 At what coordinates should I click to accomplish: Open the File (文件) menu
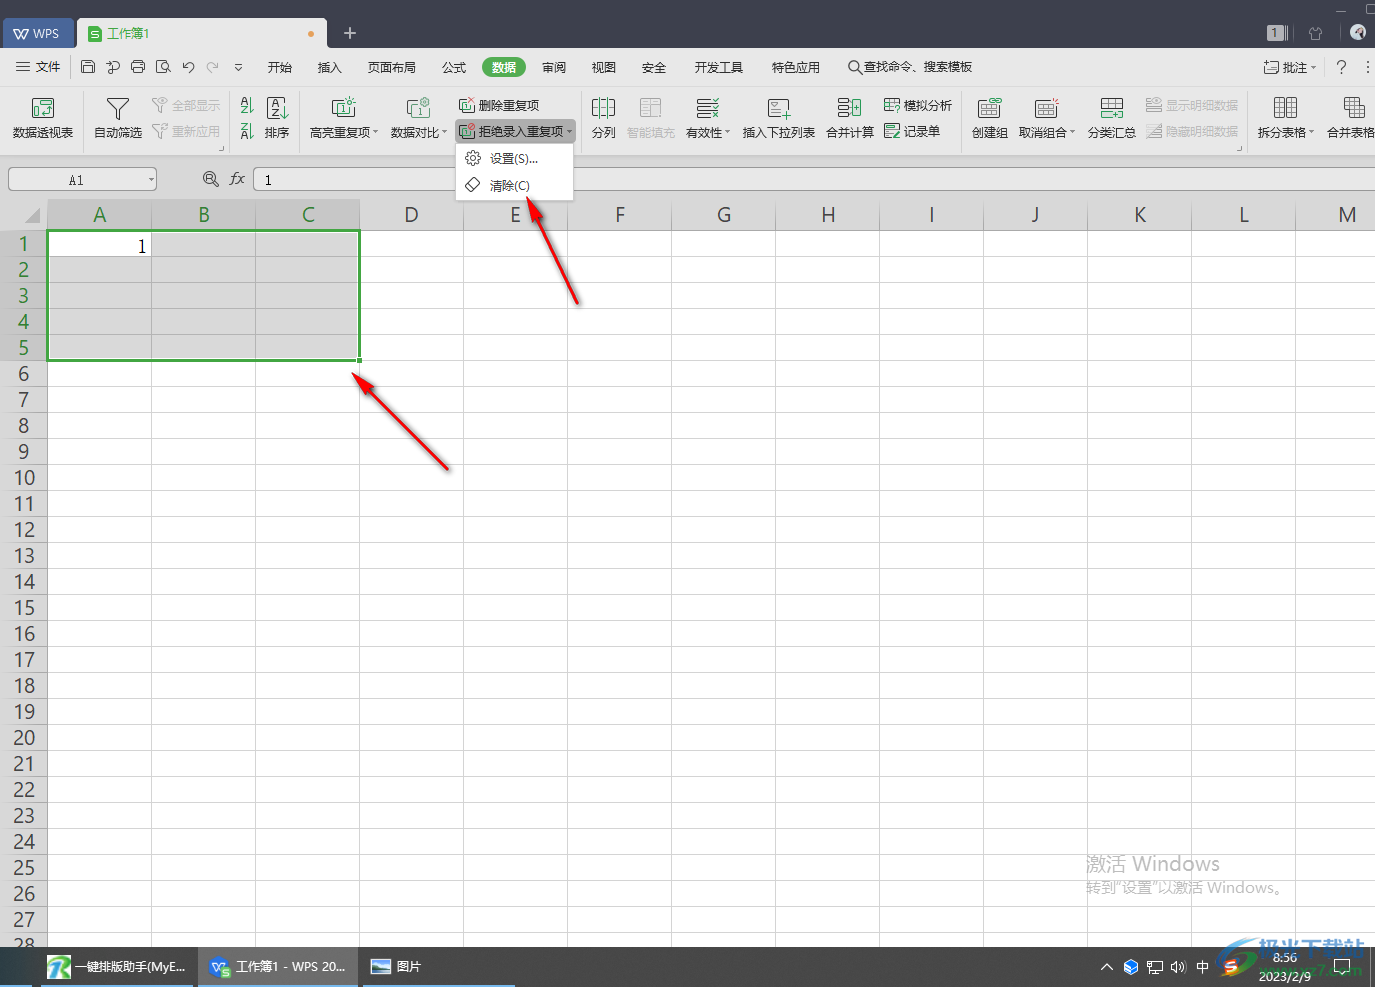click(38, 67)
